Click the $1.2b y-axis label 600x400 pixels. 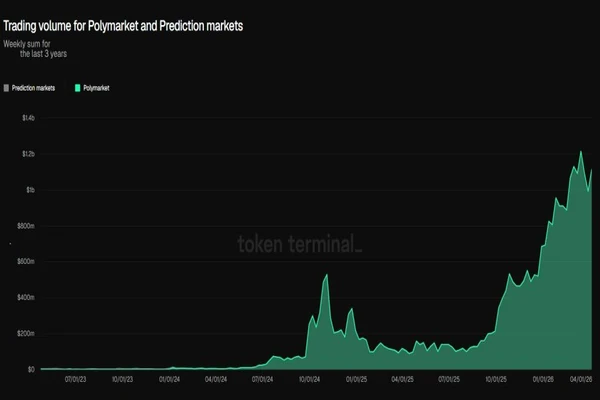click(28, 154)
